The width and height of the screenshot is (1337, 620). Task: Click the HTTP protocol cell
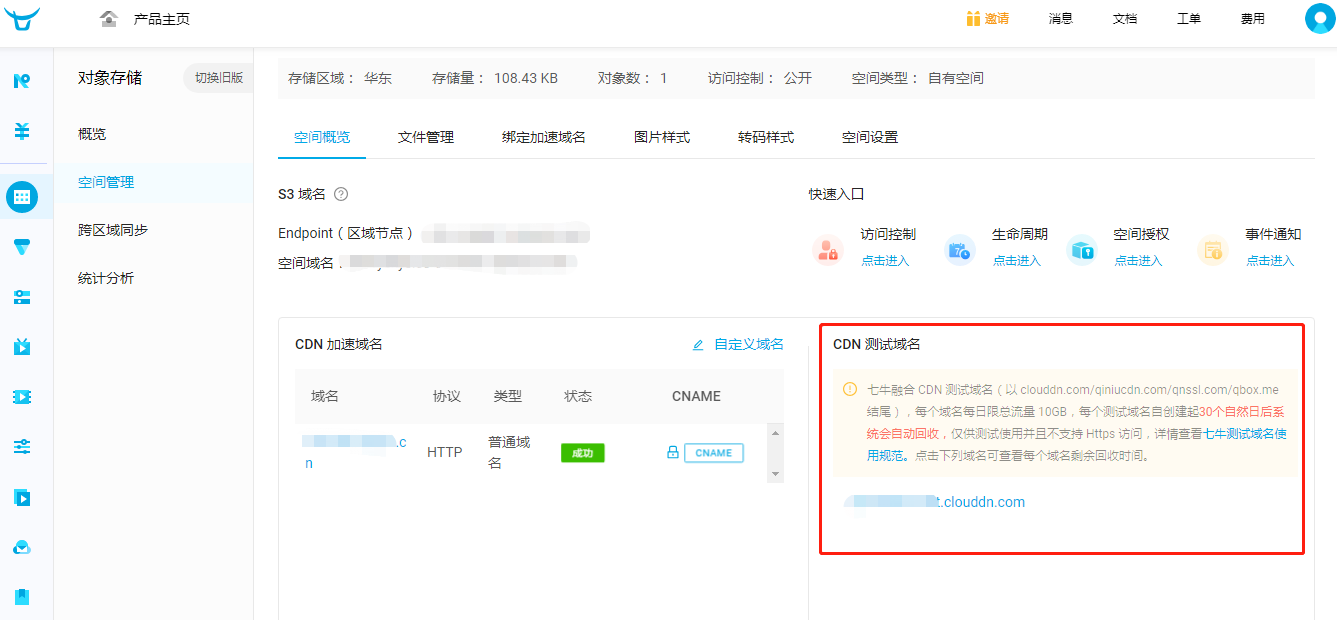click(445, 452)
